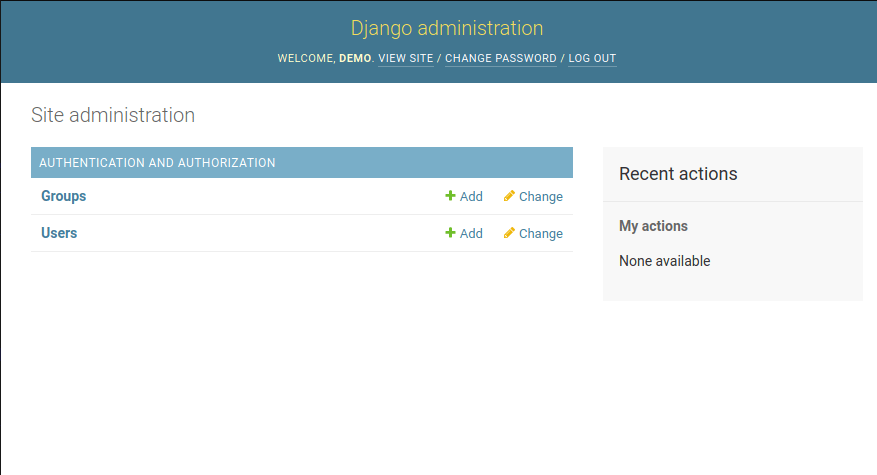The height and width of the screenshot is (475, 877).
Task: Click the Site administration heading
Action: [113, 115]
